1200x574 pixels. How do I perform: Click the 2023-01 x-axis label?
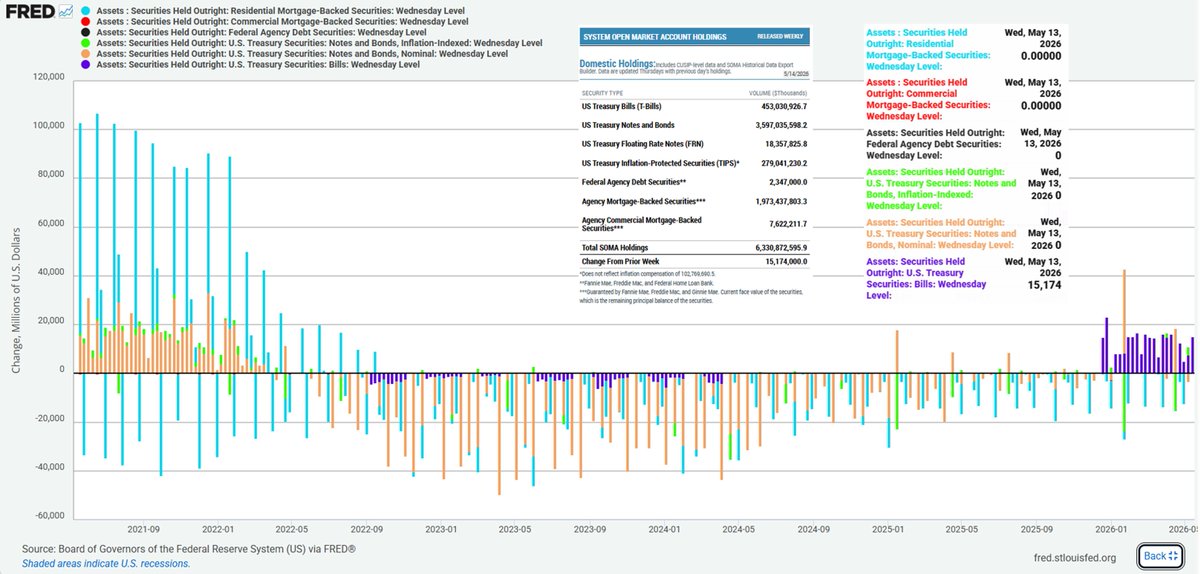coord(441,529)
